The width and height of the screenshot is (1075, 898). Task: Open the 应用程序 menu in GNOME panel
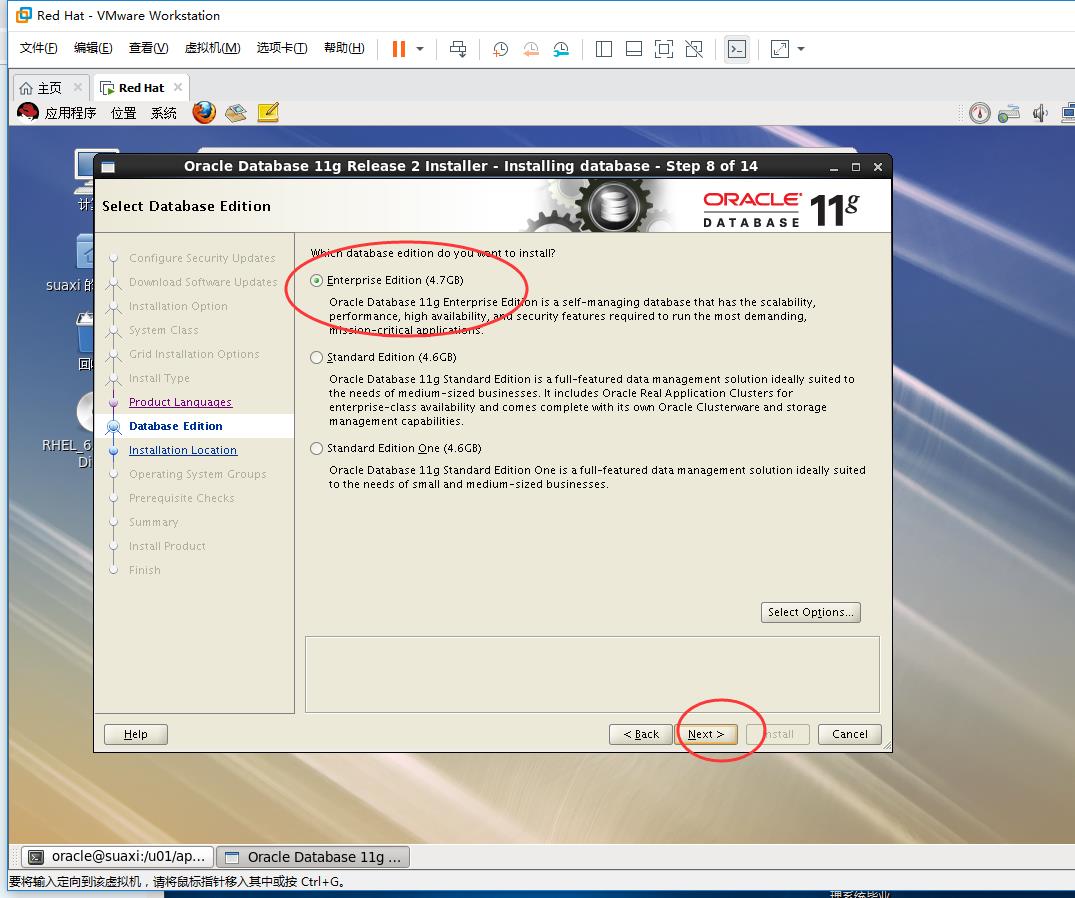(x=70, y=113)
